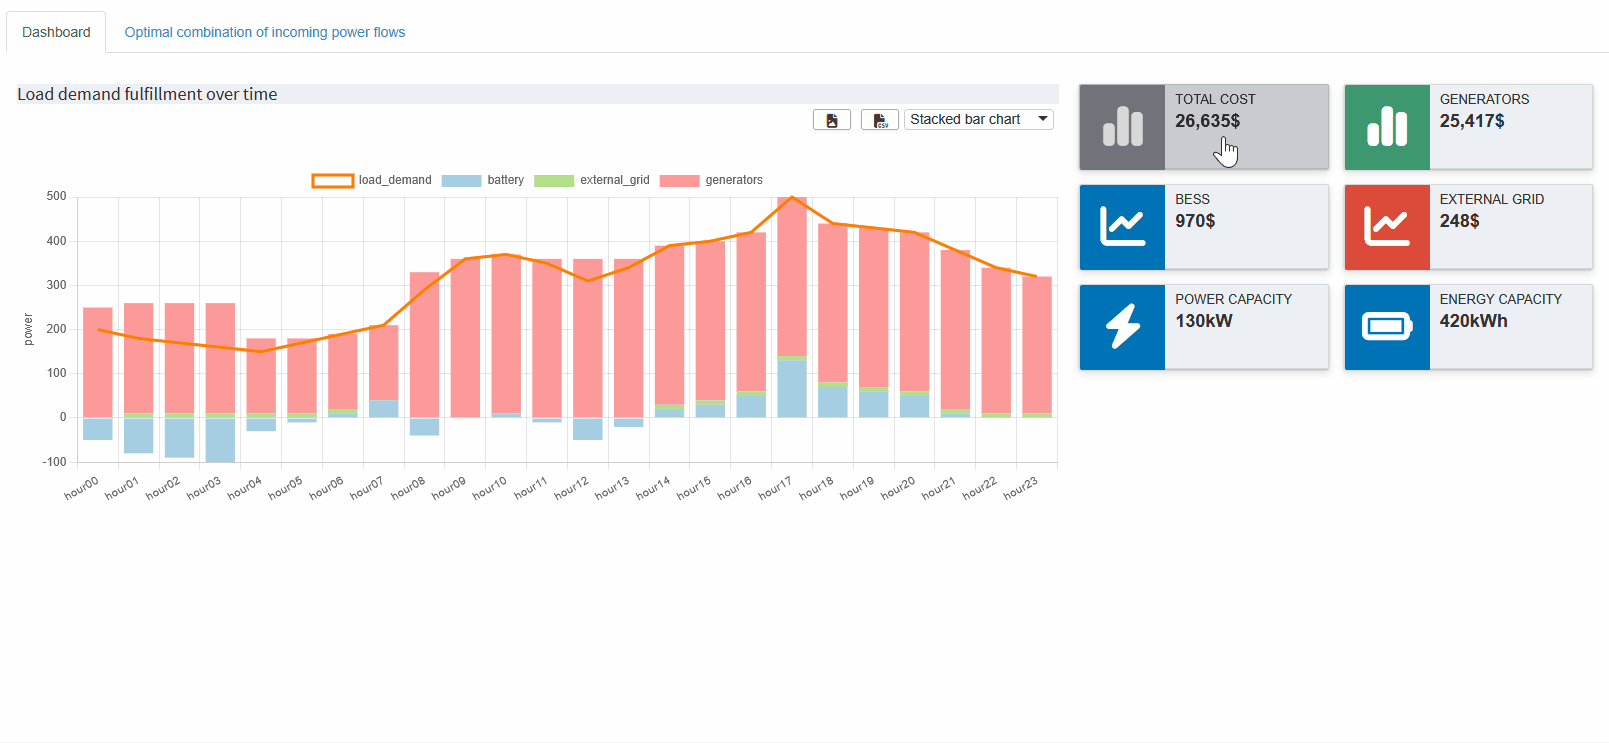Click the Energy Capacity battery icon
The height and width of the screenshot is (743, 1609).
pyautogui.click(x=1386, y=327)
